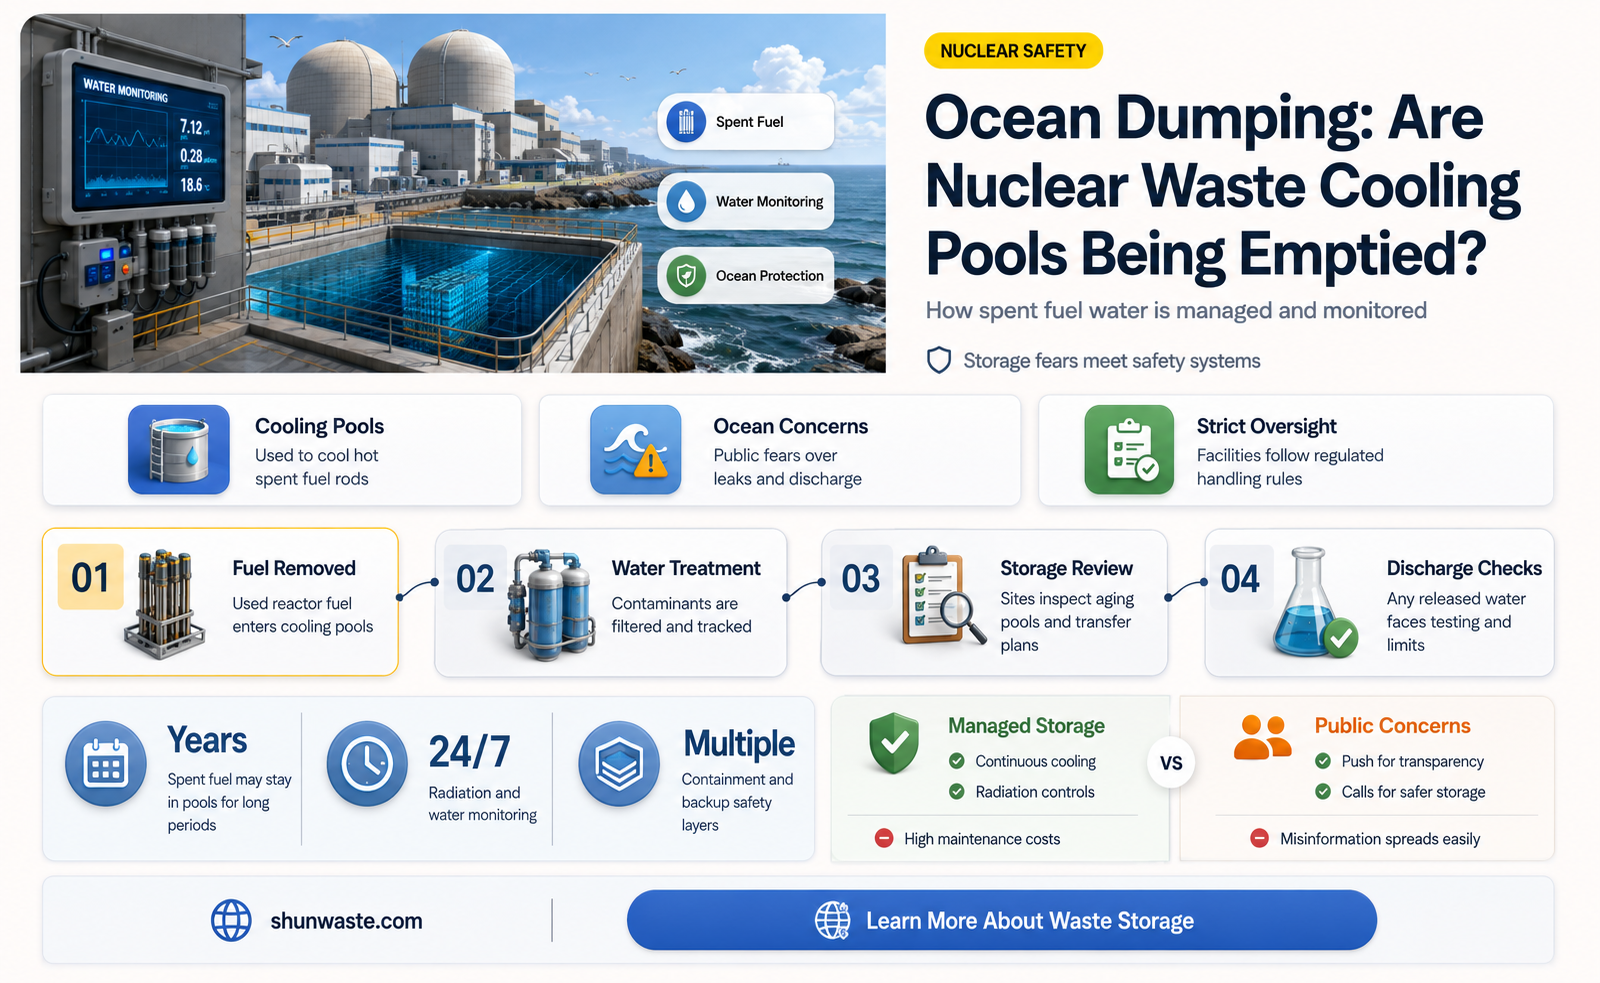Open Learn More About Waste Storage button
Screen dimensions: 1600x983
click(x=1001, y=920)
